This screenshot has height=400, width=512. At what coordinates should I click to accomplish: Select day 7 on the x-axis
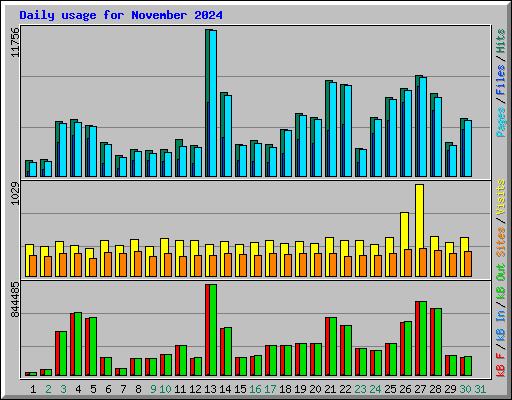click(123, 389)
